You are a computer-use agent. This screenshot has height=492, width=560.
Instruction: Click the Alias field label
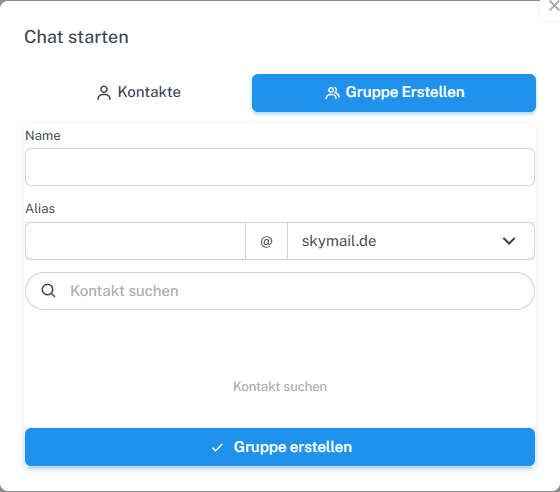click(40, 209)
